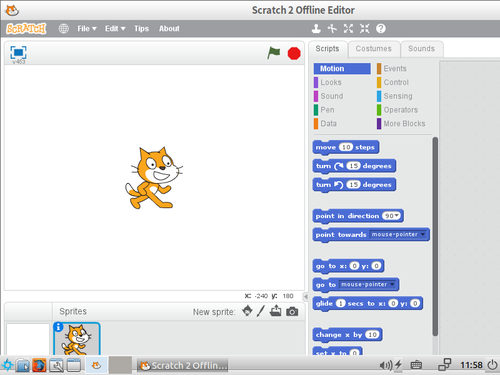Select the Events block category
Screen dimensions: 500x375
(x=392, y=69)
